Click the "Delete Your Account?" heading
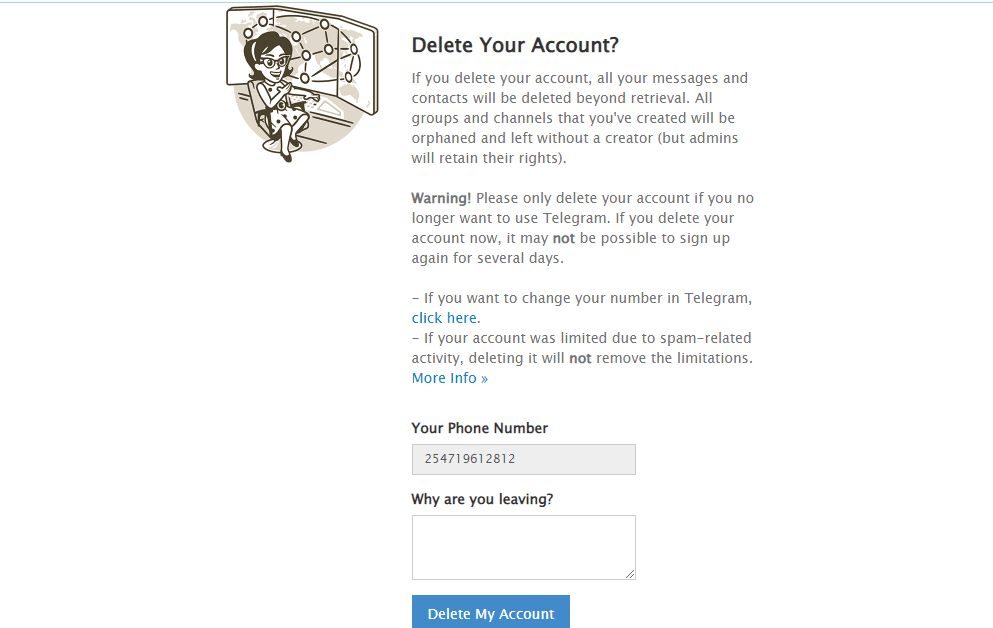 pos(515,45)
